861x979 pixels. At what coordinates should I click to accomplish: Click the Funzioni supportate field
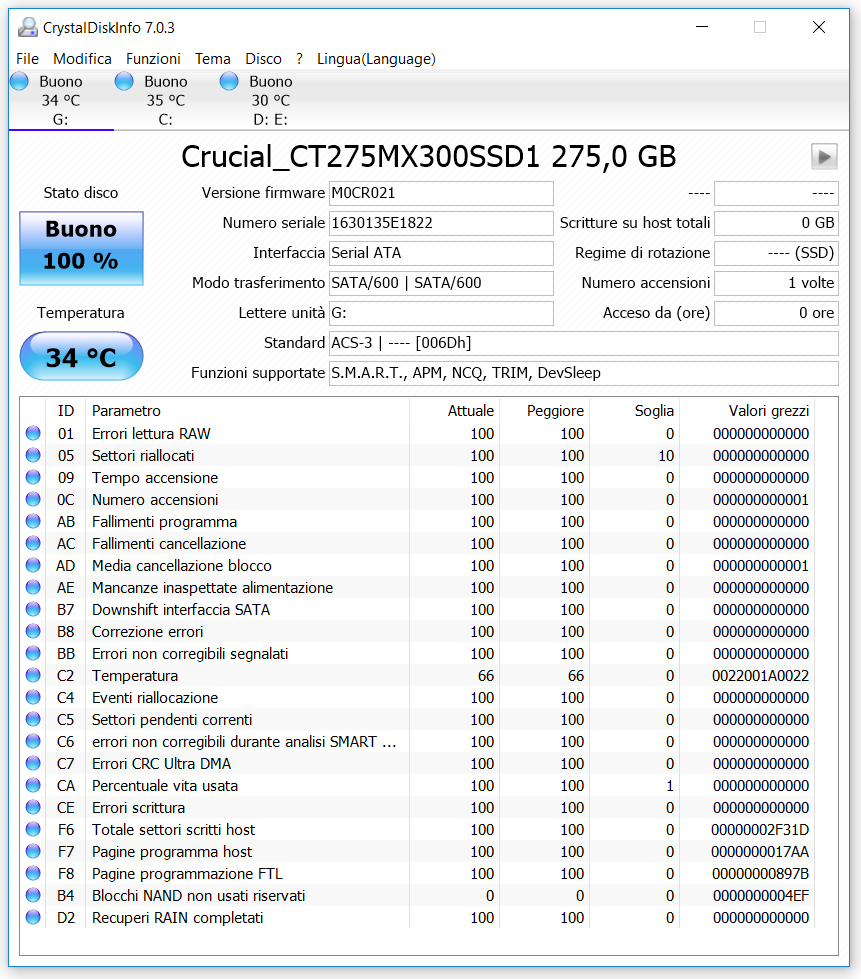(x=584, y=373)
